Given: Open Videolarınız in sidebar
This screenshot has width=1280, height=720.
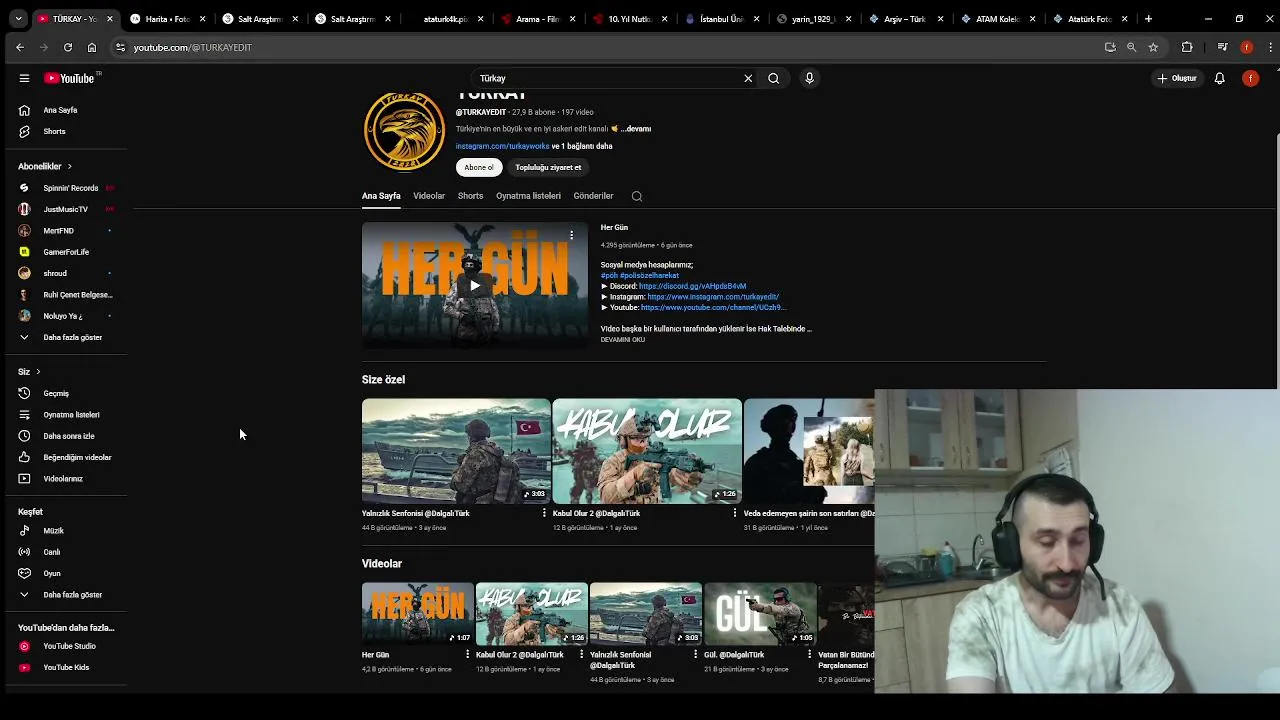Looking at the screenshot, I should tap(64, 478).
